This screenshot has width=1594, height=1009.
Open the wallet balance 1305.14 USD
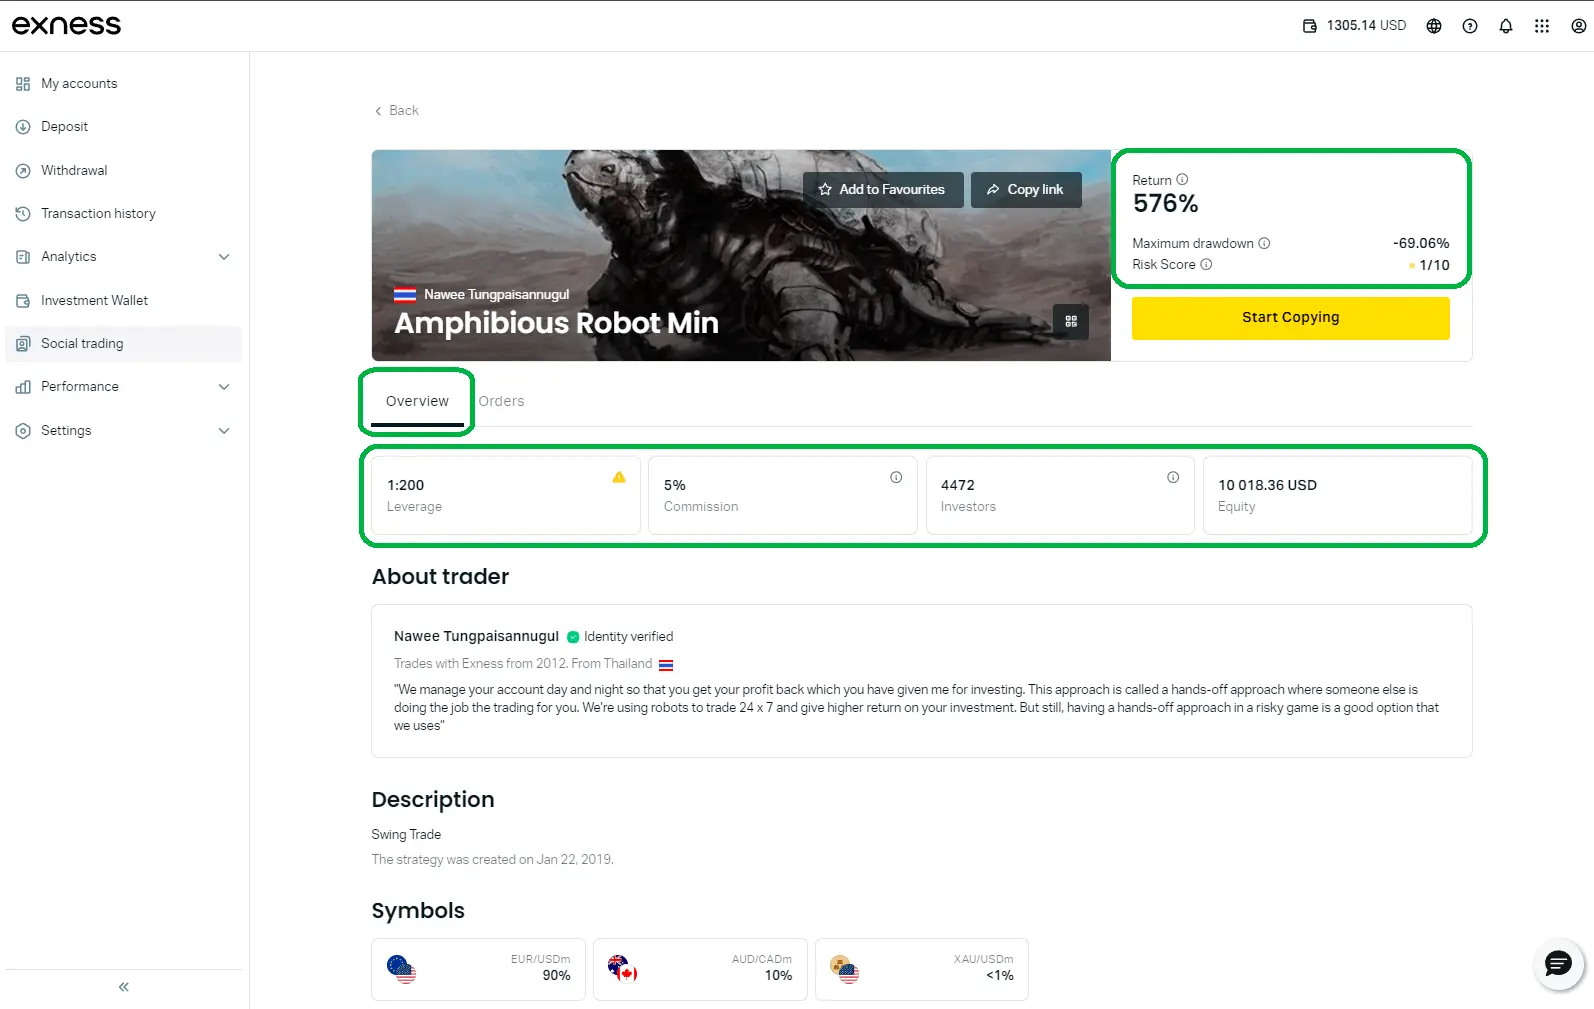click(1354, 26)
